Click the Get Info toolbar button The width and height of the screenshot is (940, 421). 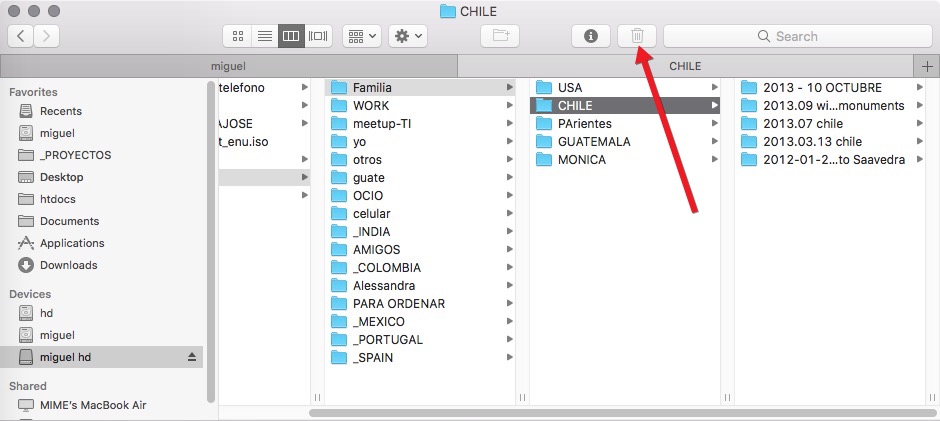[x=590, y=36]
